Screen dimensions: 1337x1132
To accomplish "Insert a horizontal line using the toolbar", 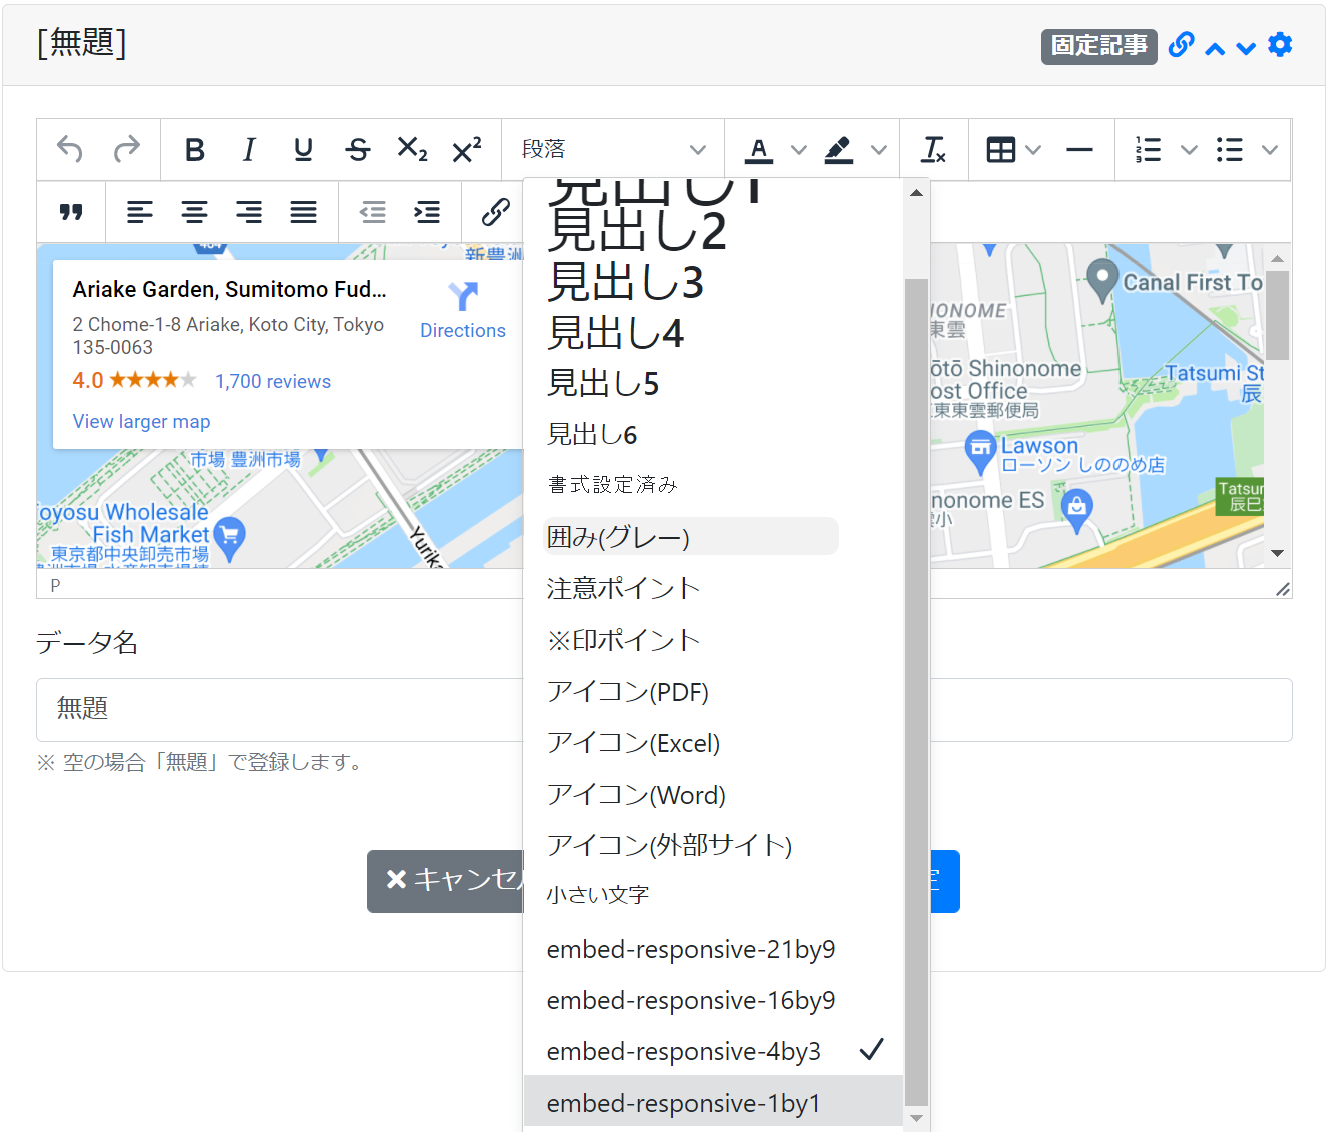I will pyautogui.click(x=1079, y=149).
